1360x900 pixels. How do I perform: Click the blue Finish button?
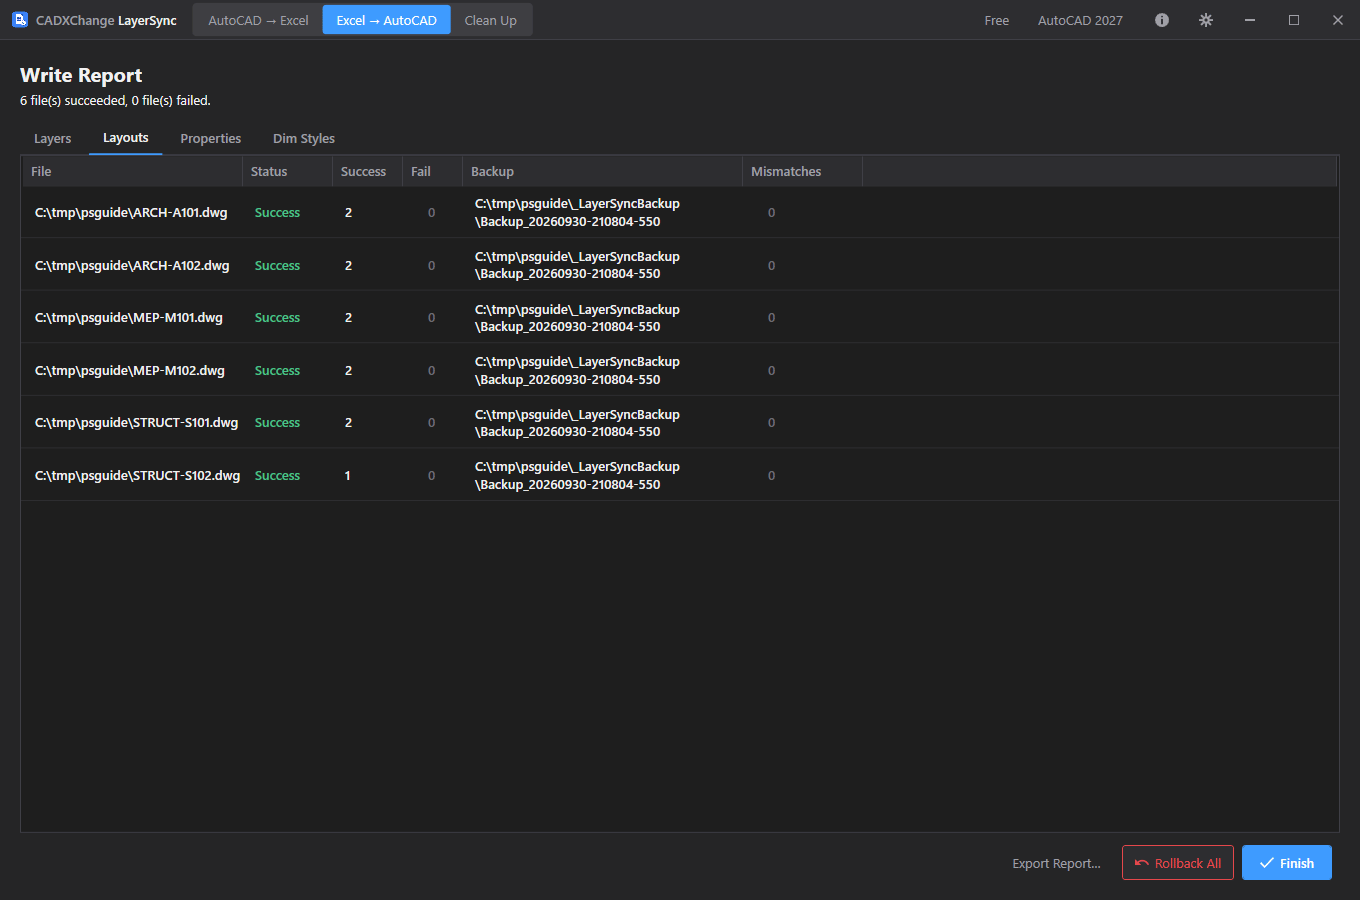click(x=1287, y=863)
